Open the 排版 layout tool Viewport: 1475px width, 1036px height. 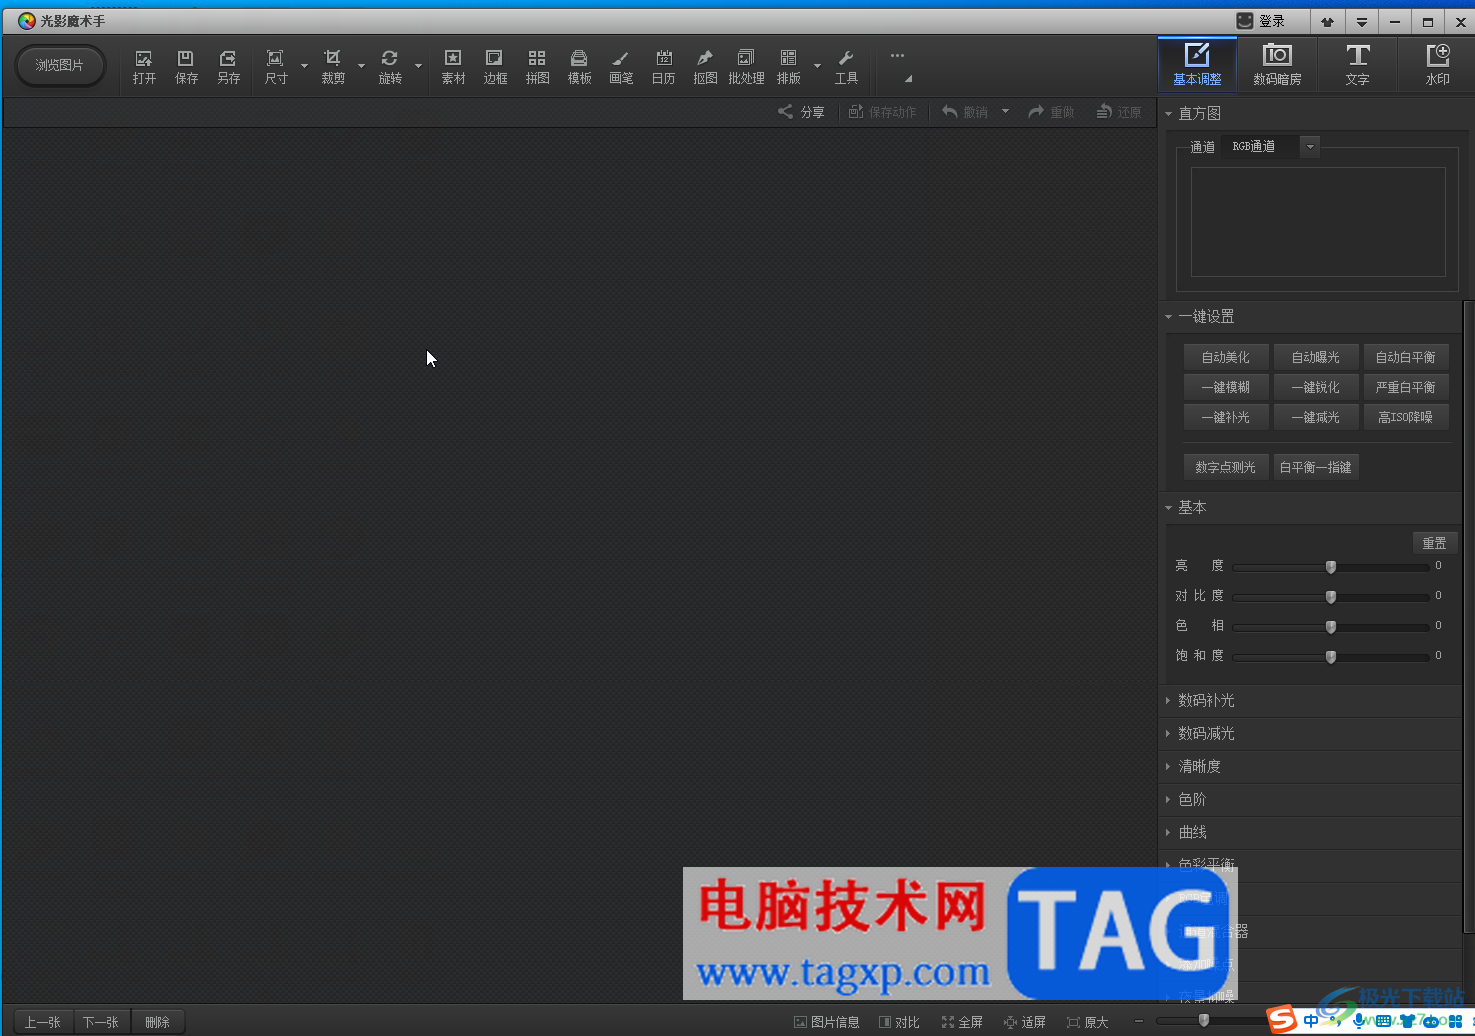788,66
